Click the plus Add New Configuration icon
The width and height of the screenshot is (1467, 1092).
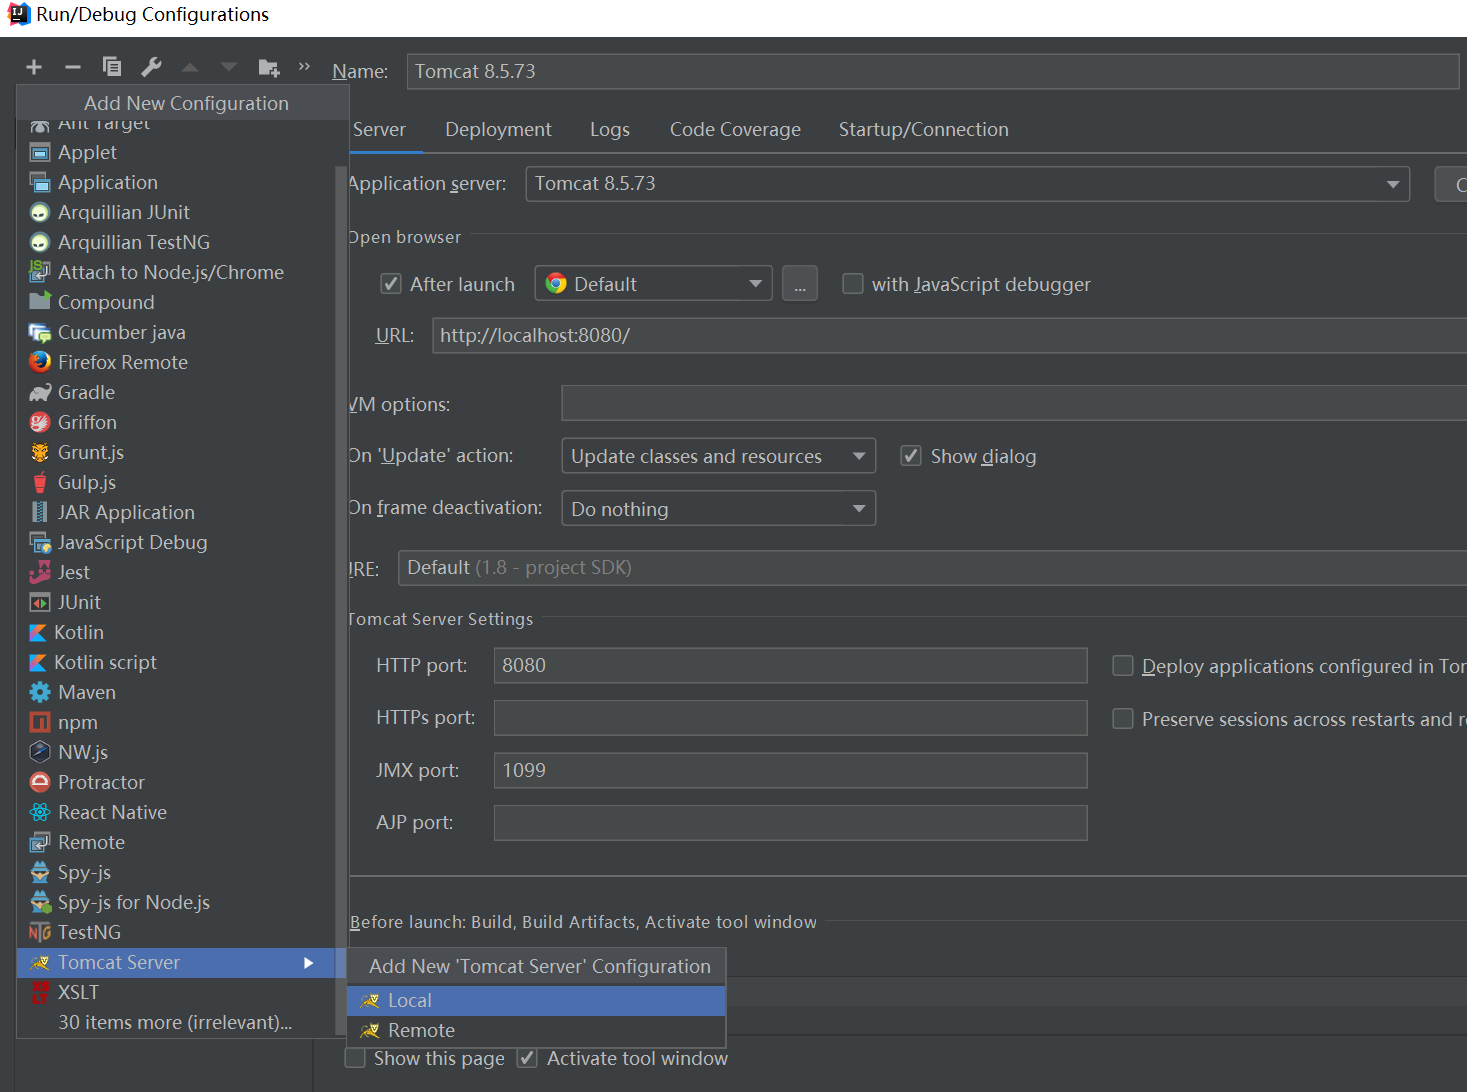34,67
